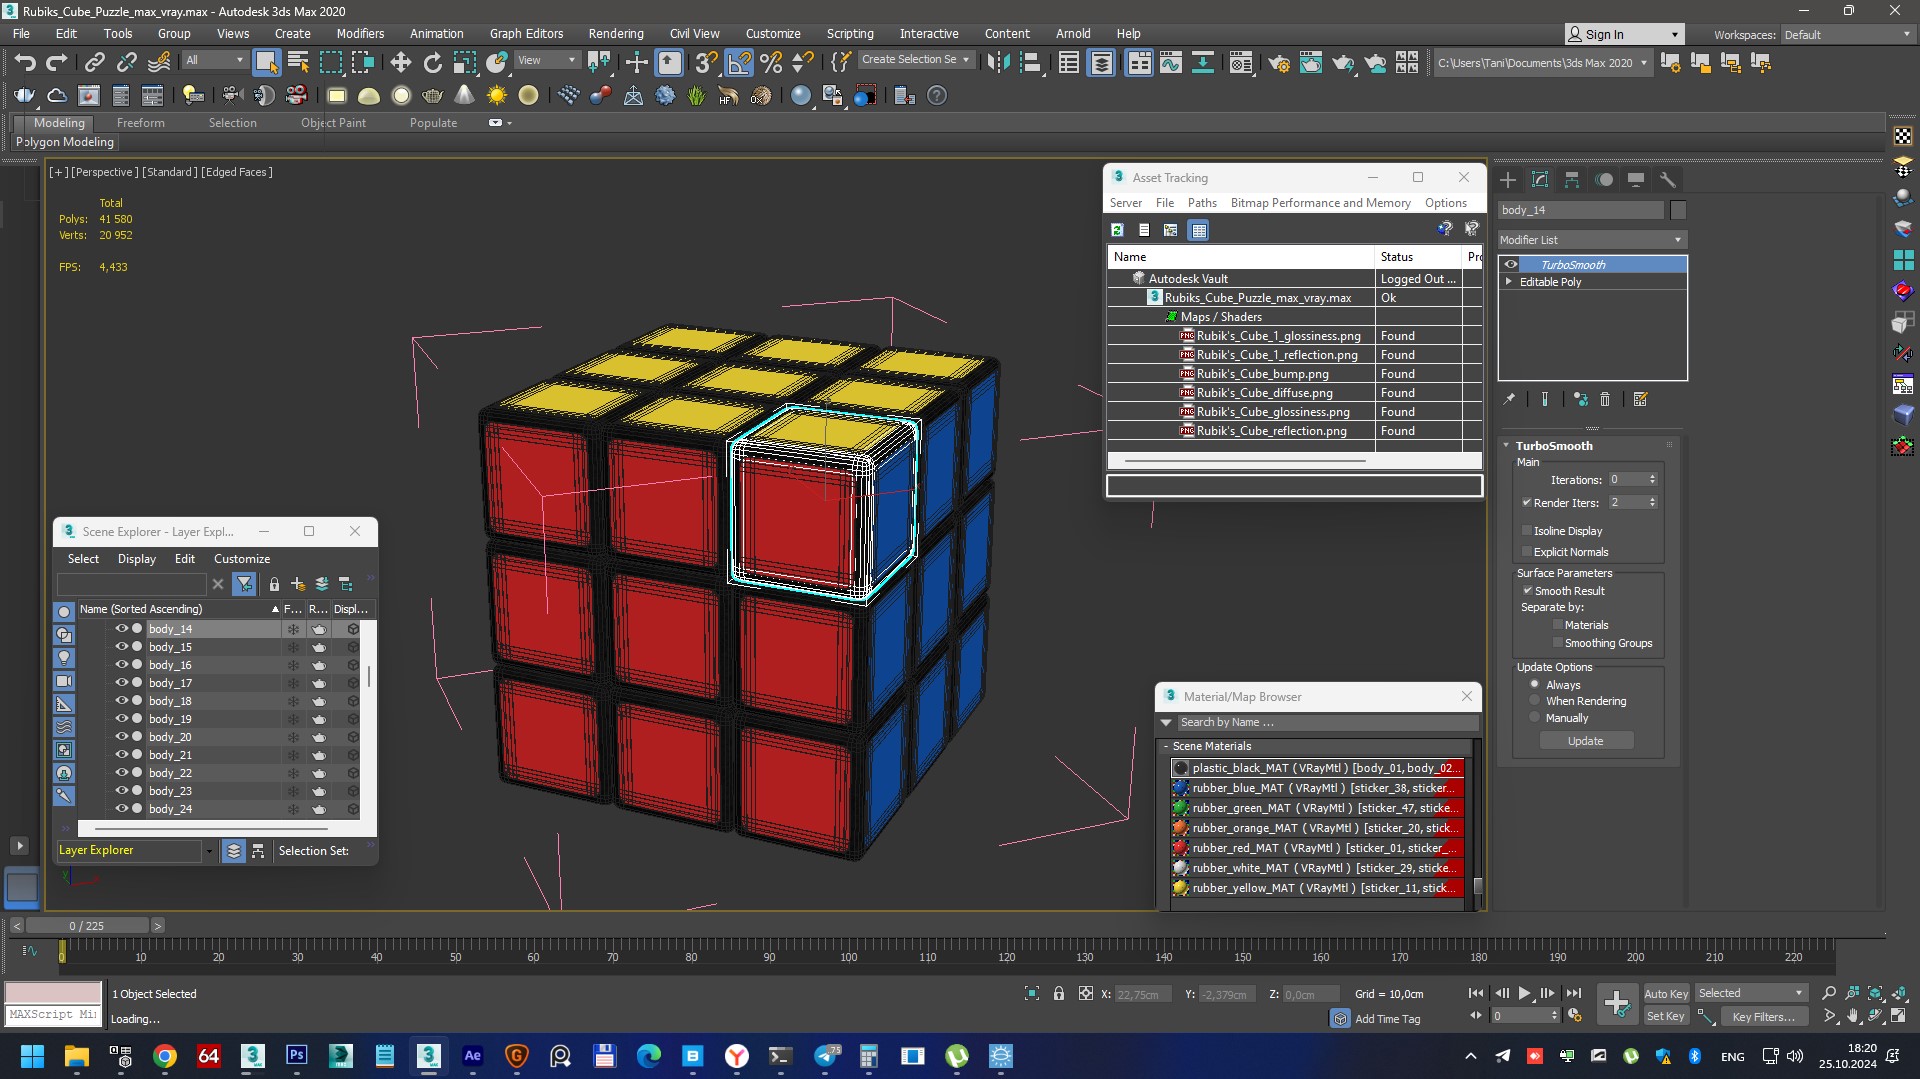This screenshot has height=1079, width=1920.
Task: Toggle Selection Lock padlock in status bar
Action: 1058,993
